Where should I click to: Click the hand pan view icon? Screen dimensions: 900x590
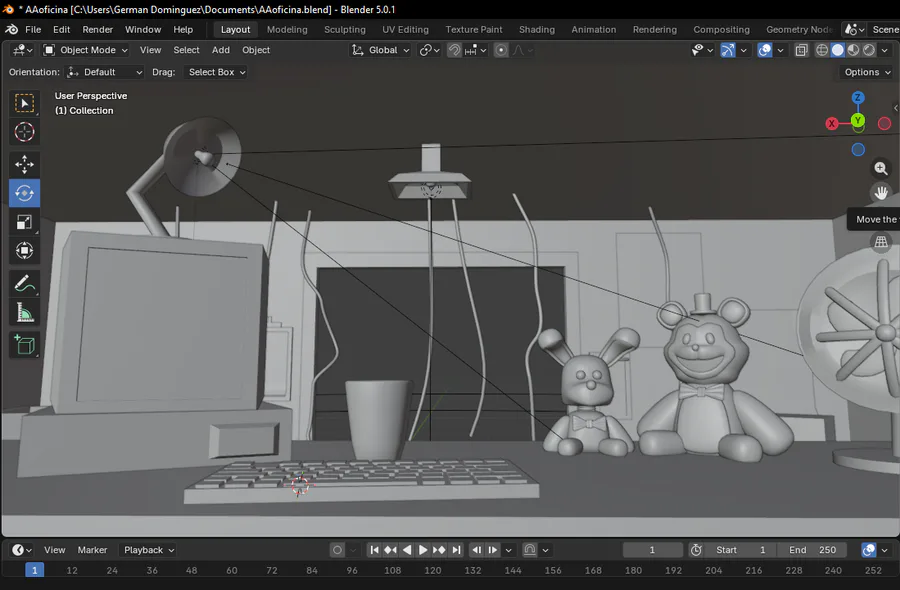(x=881, y=193)
